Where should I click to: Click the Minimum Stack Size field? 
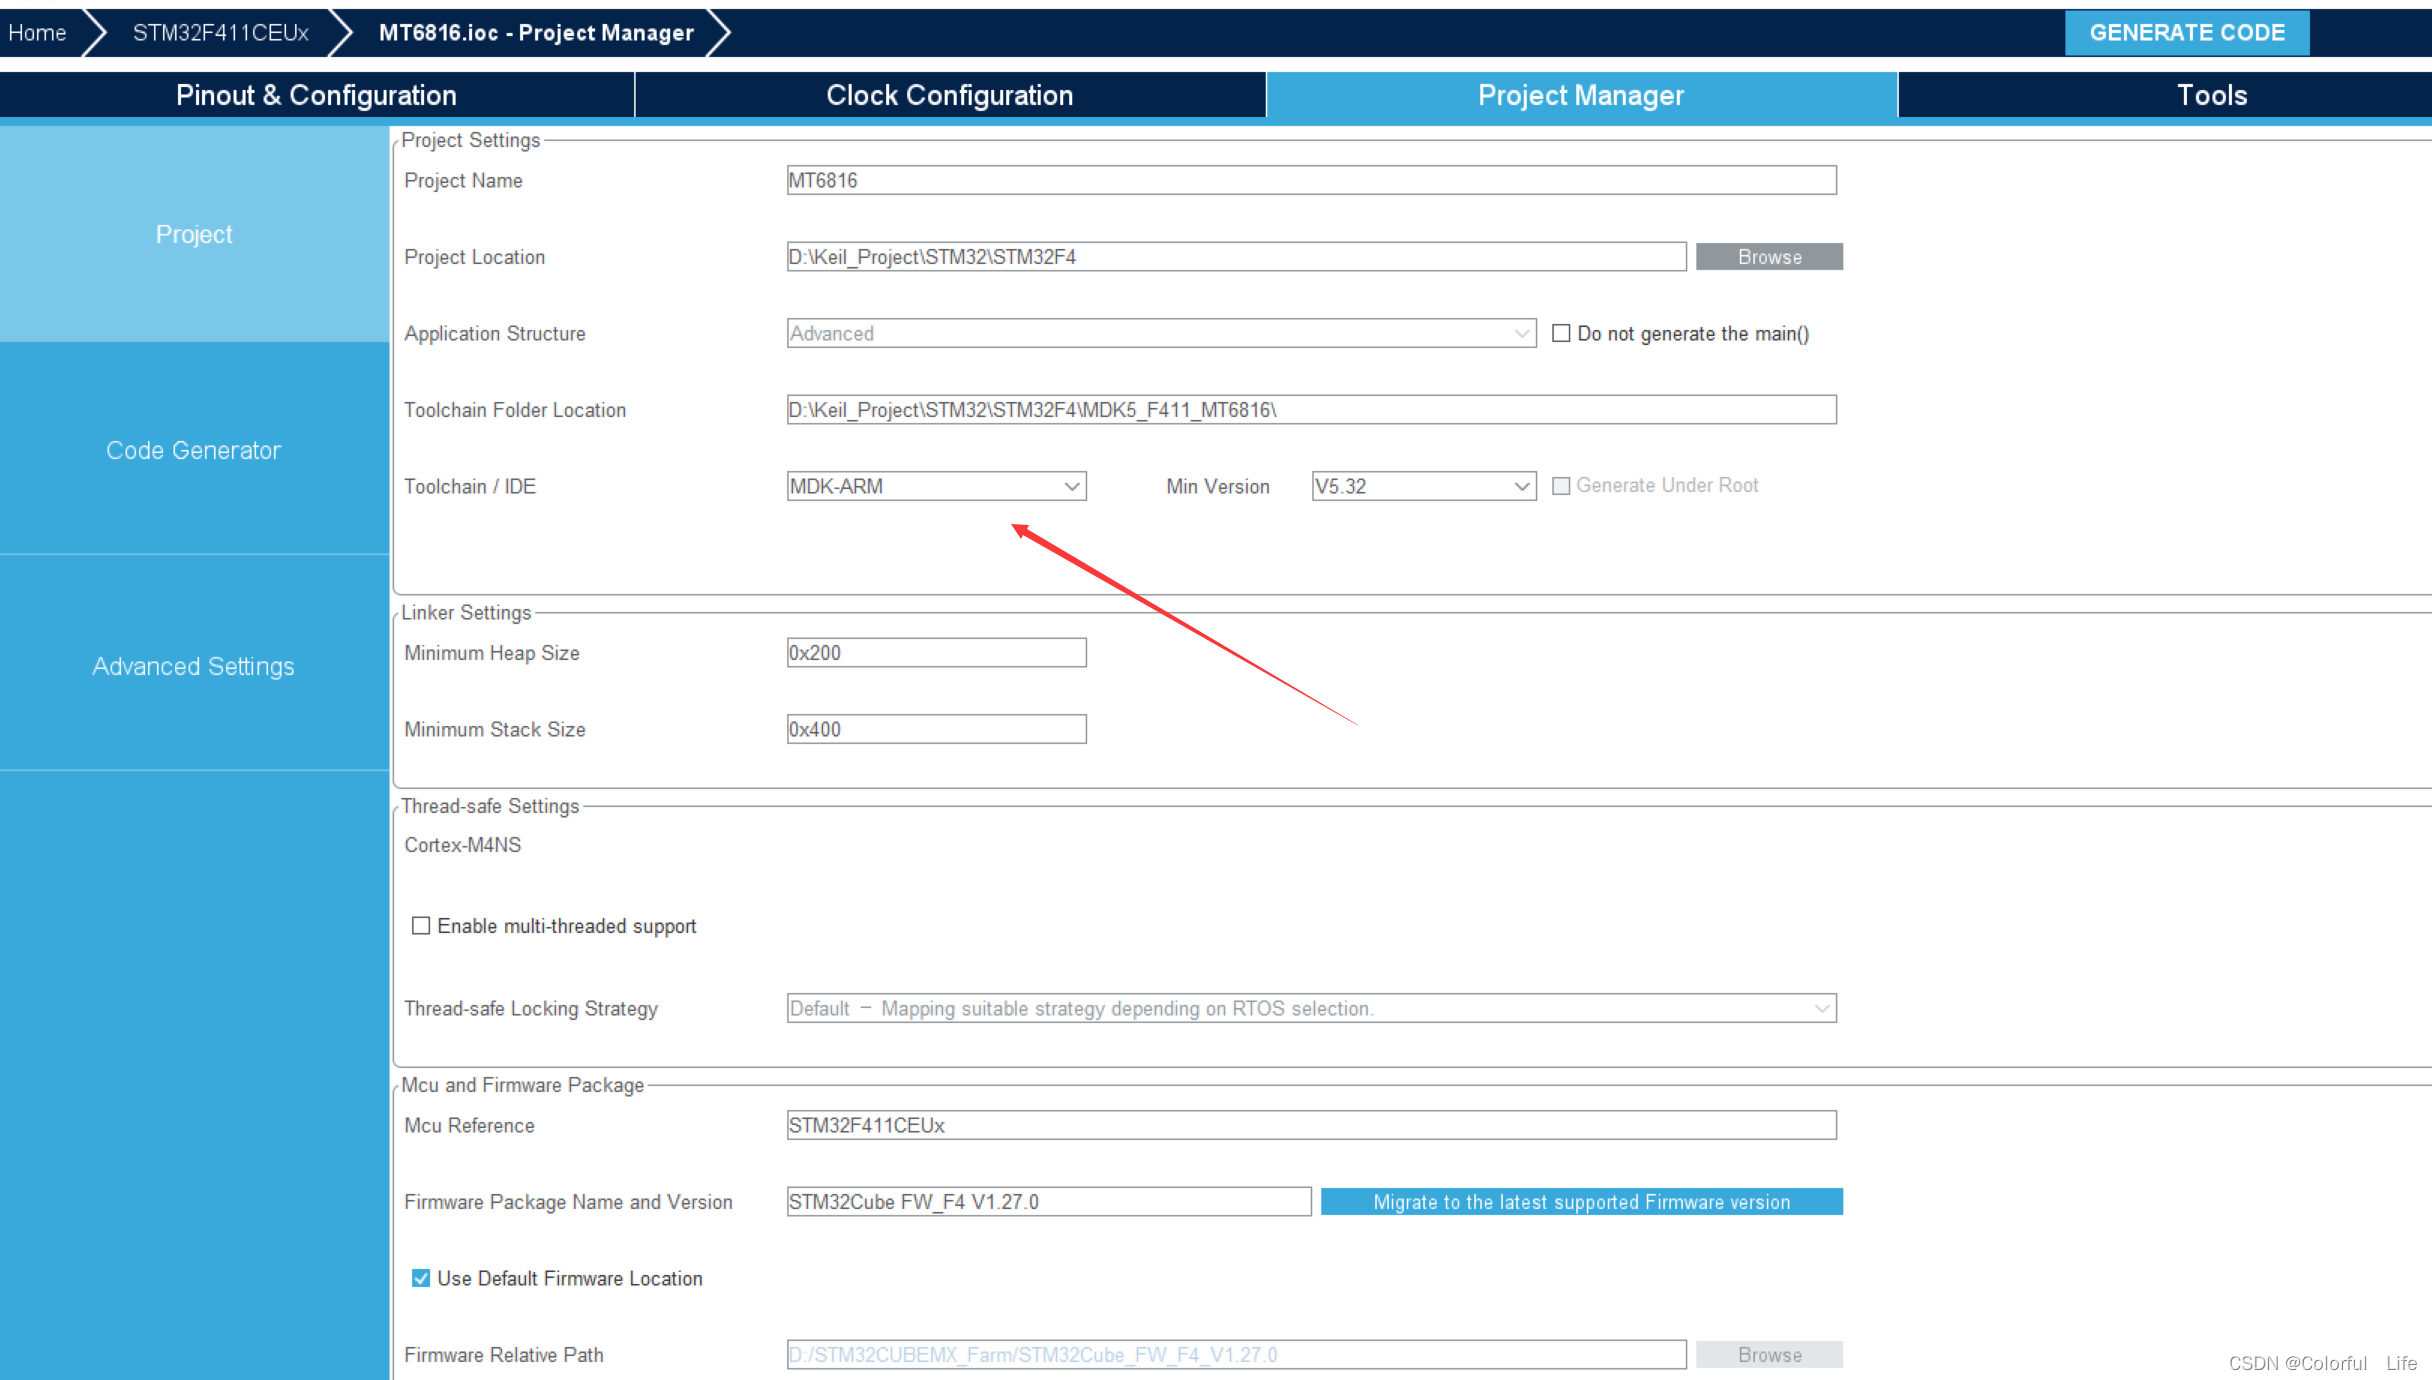point(936,729)
